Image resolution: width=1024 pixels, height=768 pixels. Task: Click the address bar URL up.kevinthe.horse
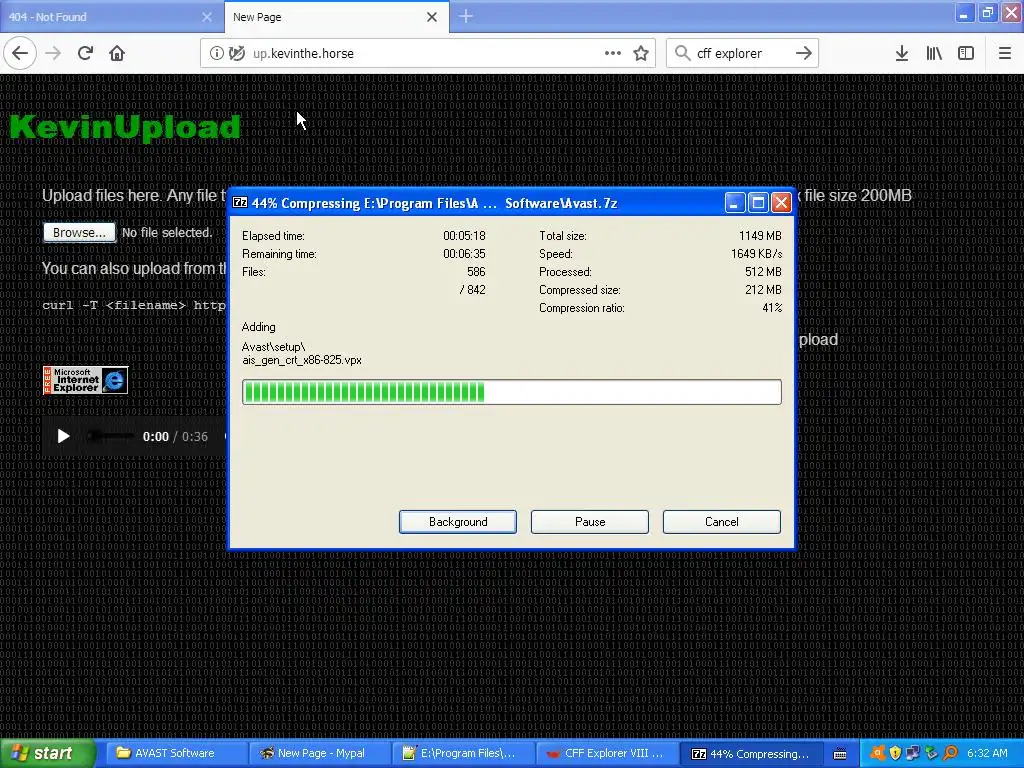pos(303,54)
